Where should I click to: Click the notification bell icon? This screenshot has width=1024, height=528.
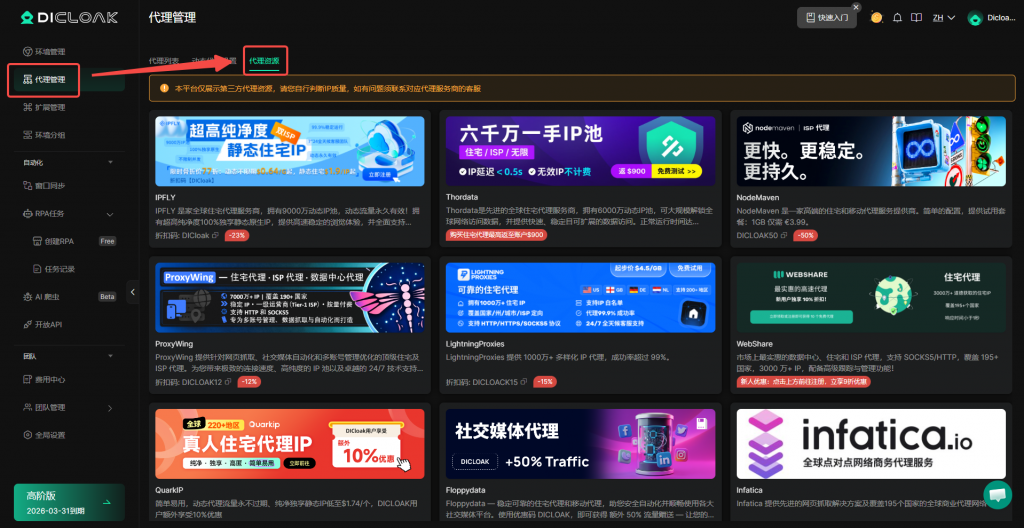coord(897,17)
